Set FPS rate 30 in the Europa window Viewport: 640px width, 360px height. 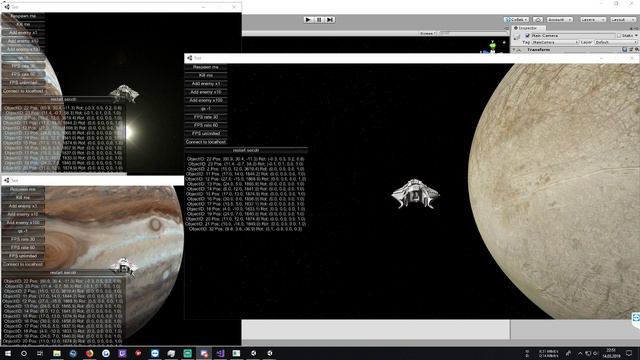(206, 117)
